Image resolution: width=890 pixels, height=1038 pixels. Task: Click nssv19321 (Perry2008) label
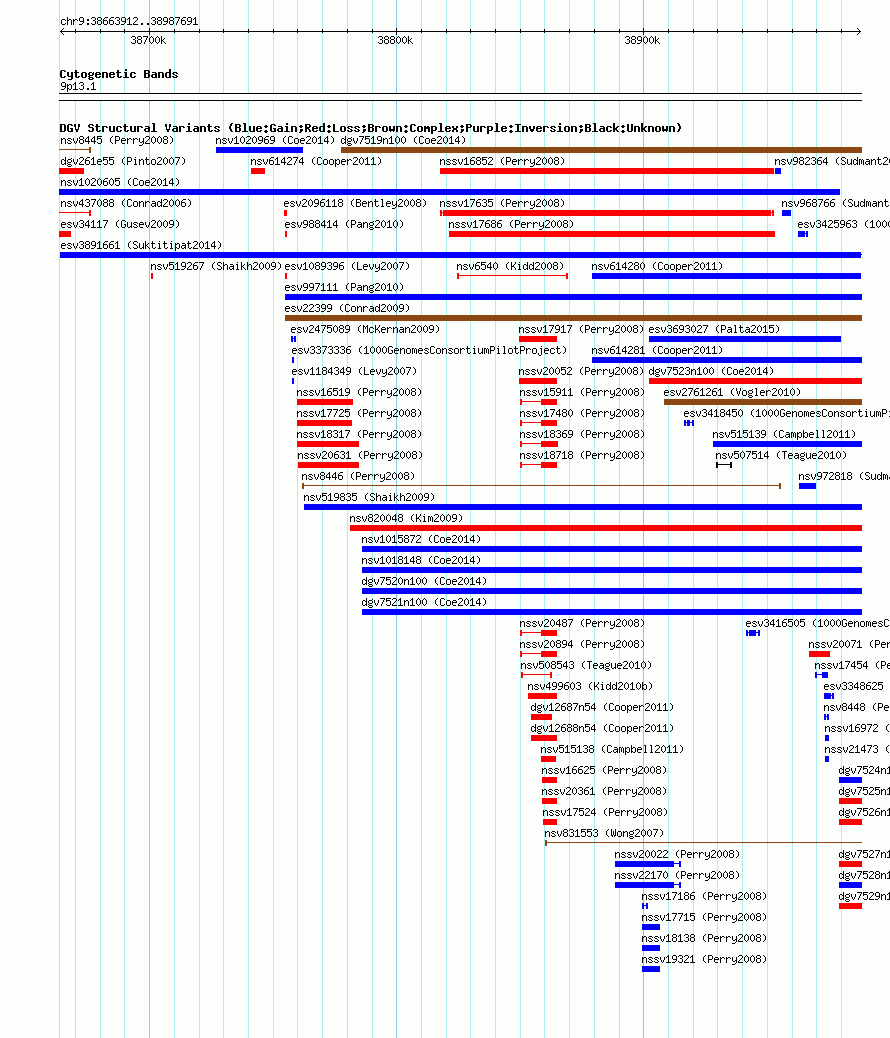(x=704, y=959)
